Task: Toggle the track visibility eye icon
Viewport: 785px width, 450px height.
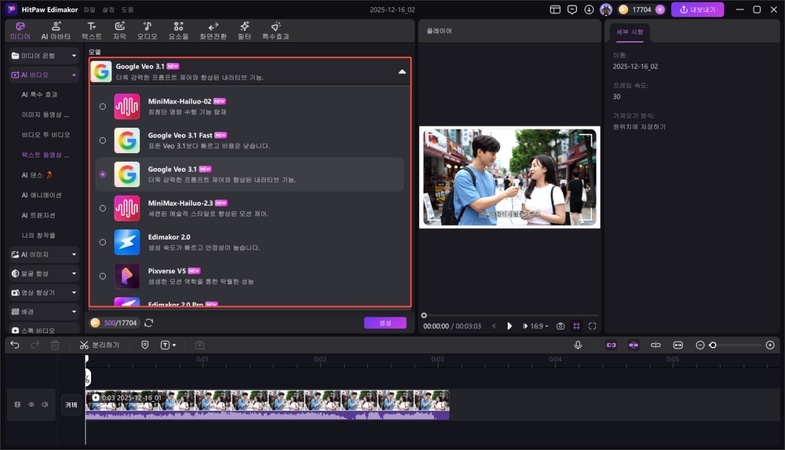Action: [x=31, y=404]
